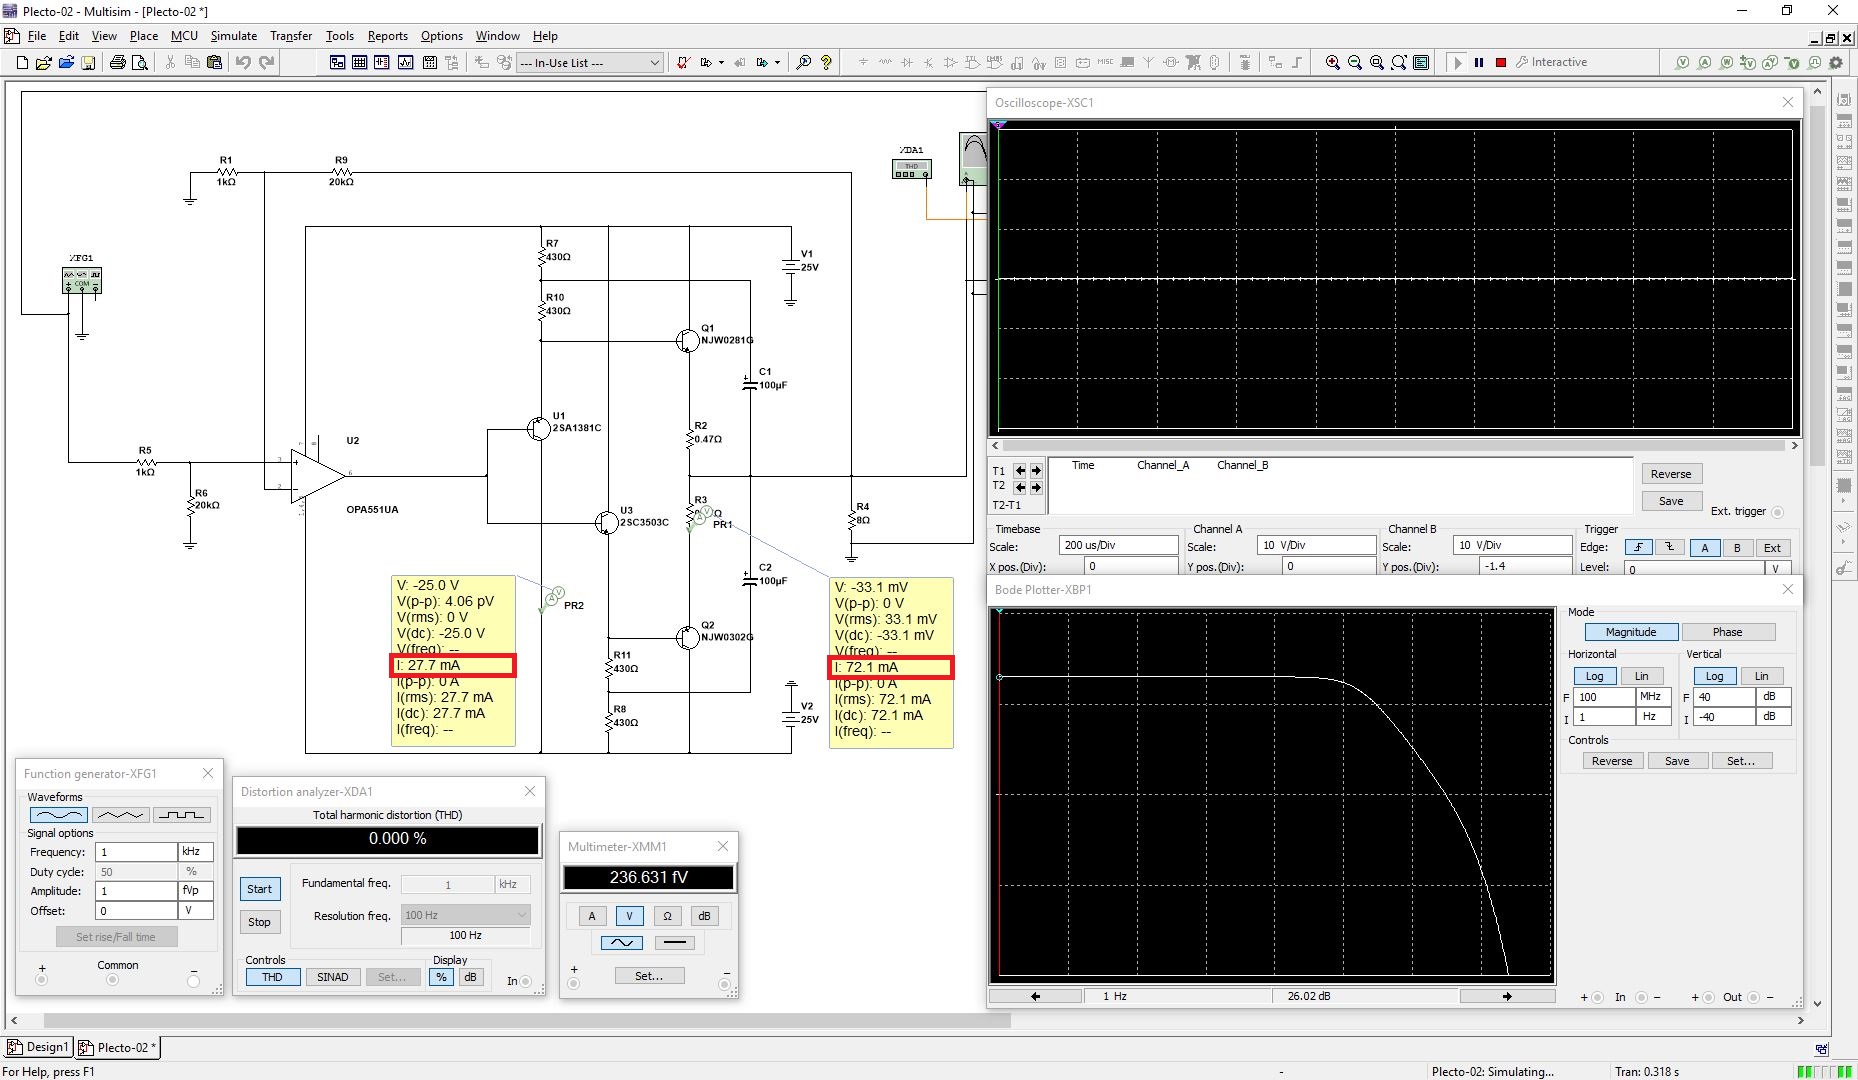Open the Spreadsheet View icon
This screenshot has width=1858, height=1080.
click(x=360, y=62)
